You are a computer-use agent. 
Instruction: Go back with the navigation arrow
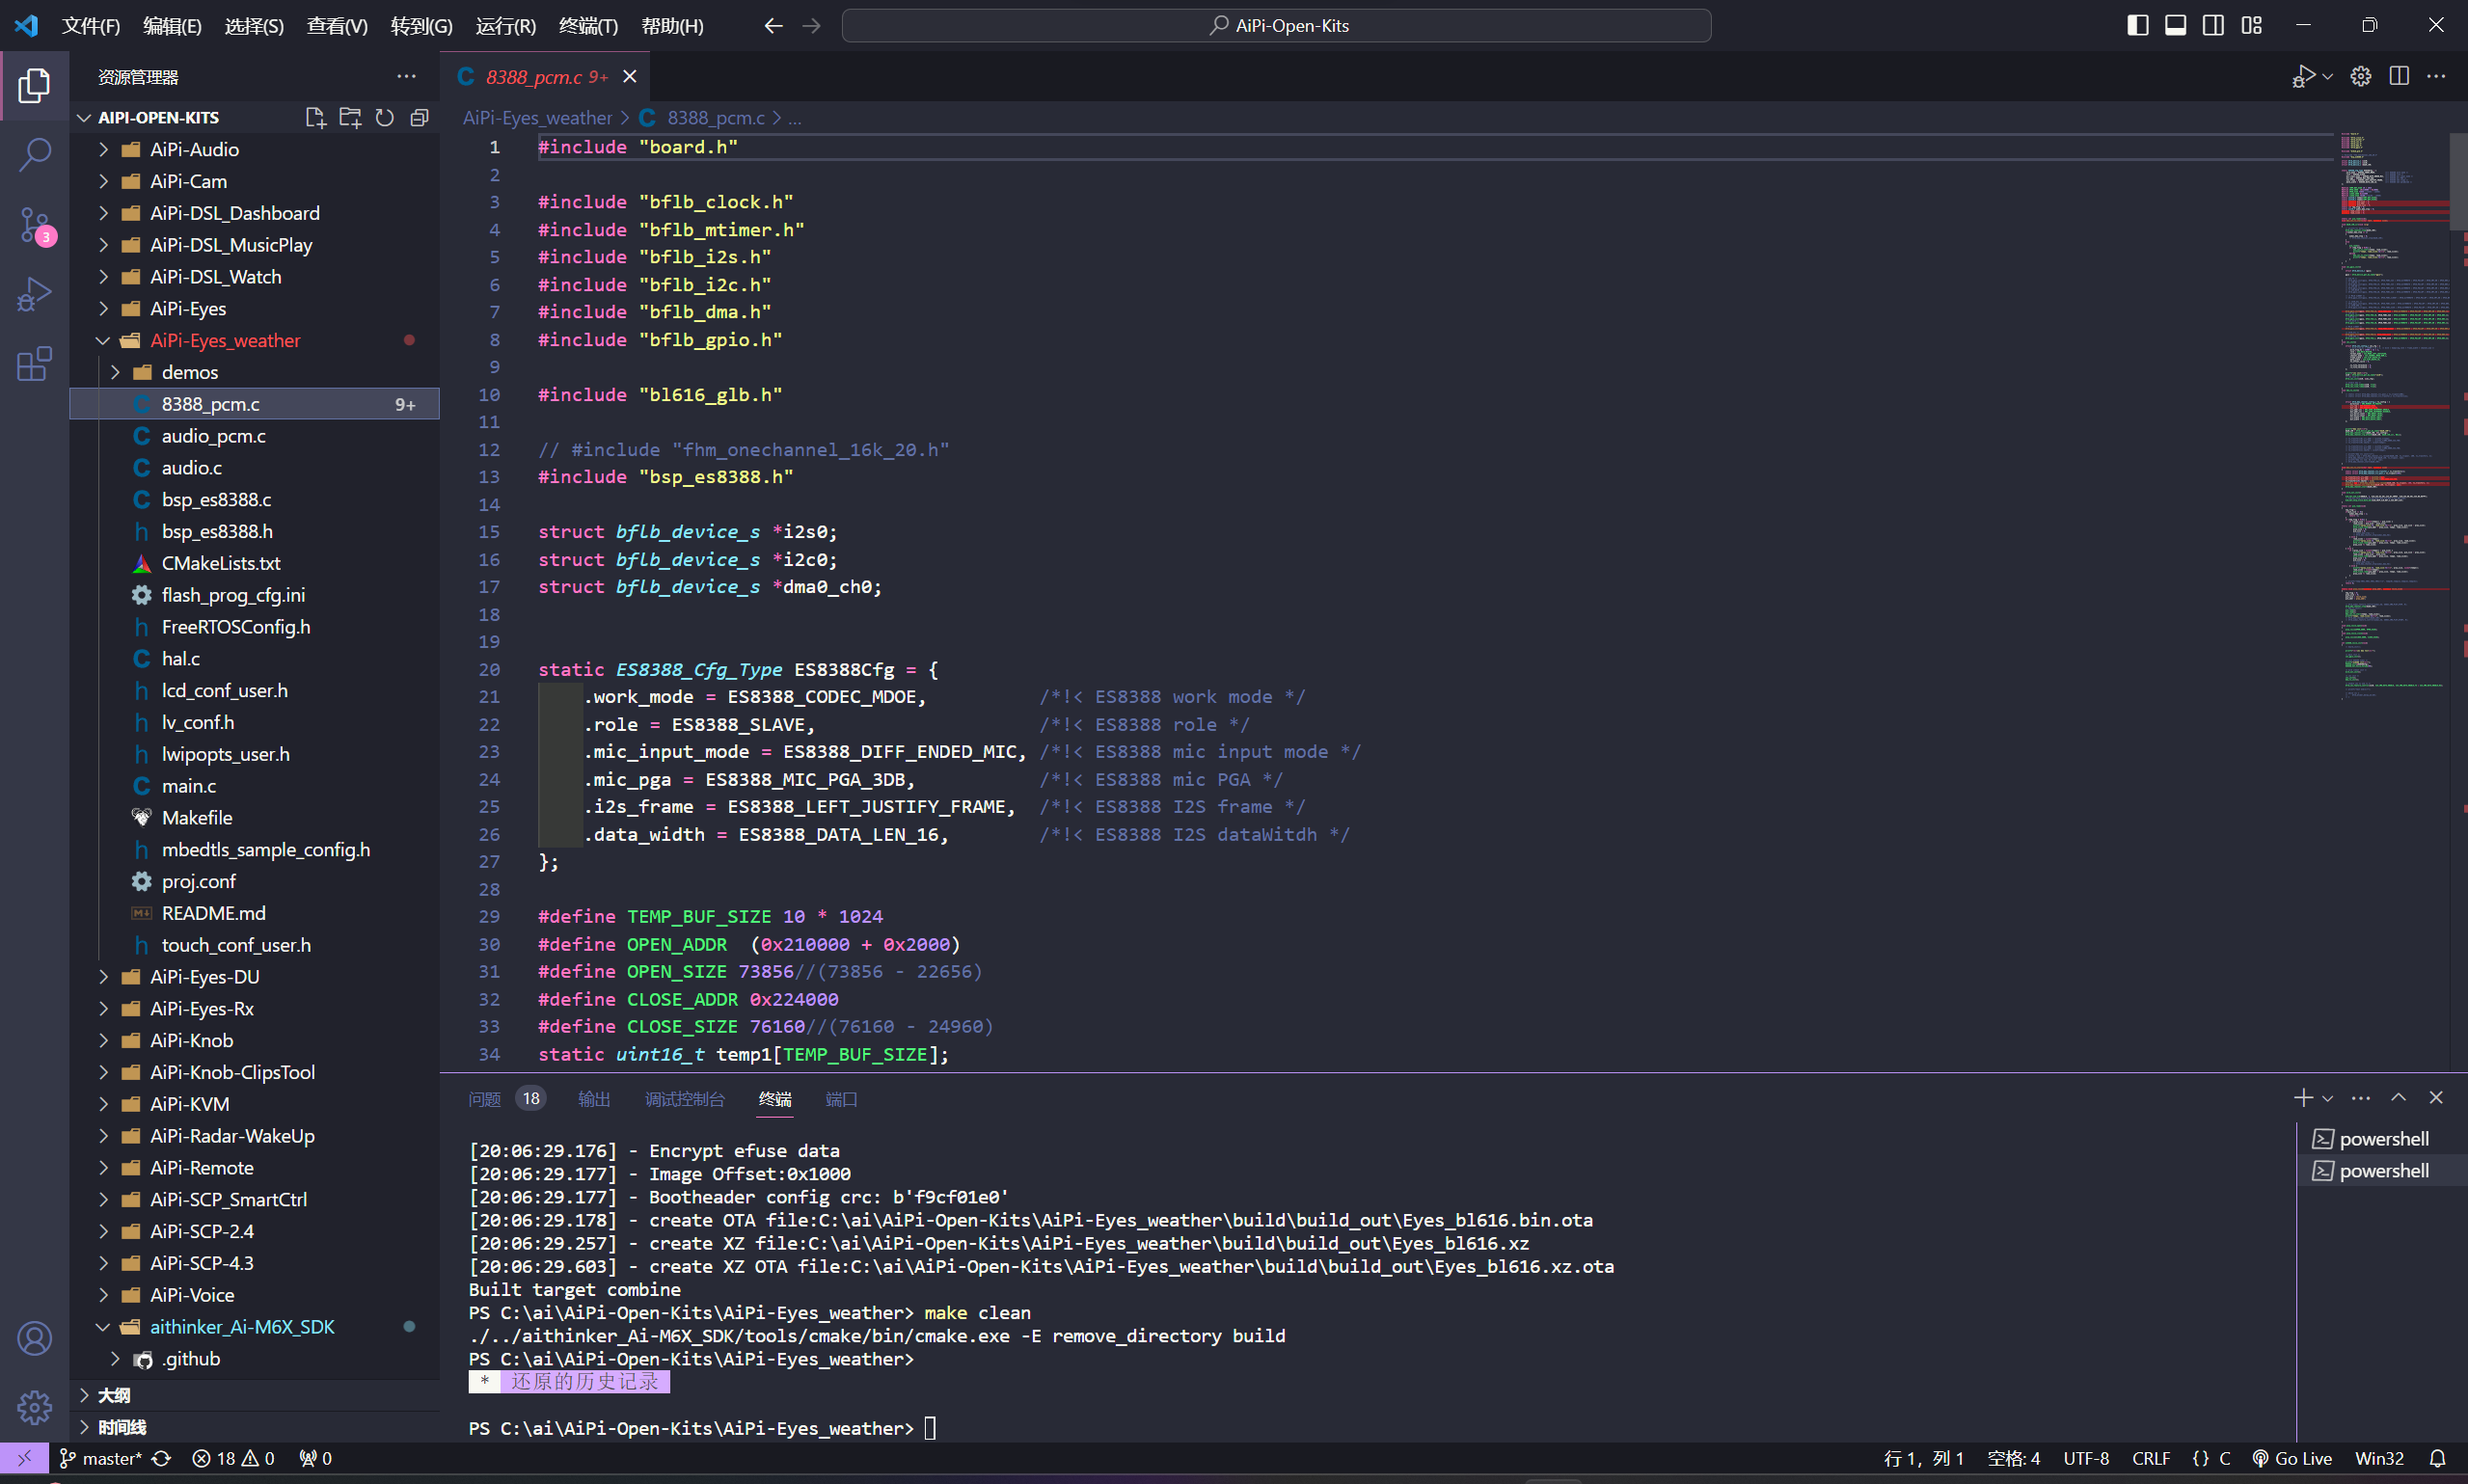[773, 25]
